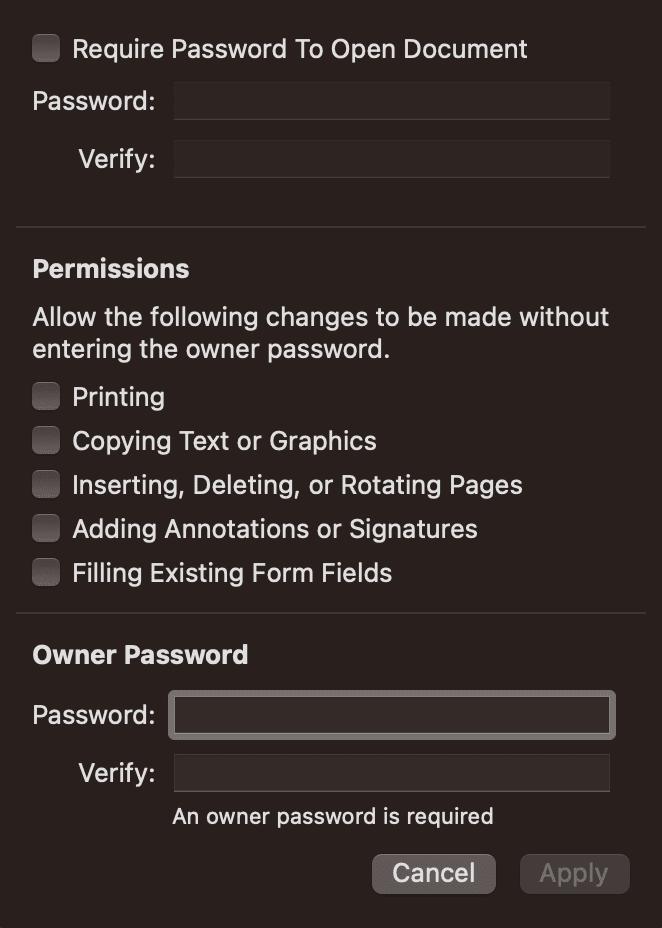662x928 pixels.
Task: Click the 'An owner password is required' text
Action: click(335, 816)
